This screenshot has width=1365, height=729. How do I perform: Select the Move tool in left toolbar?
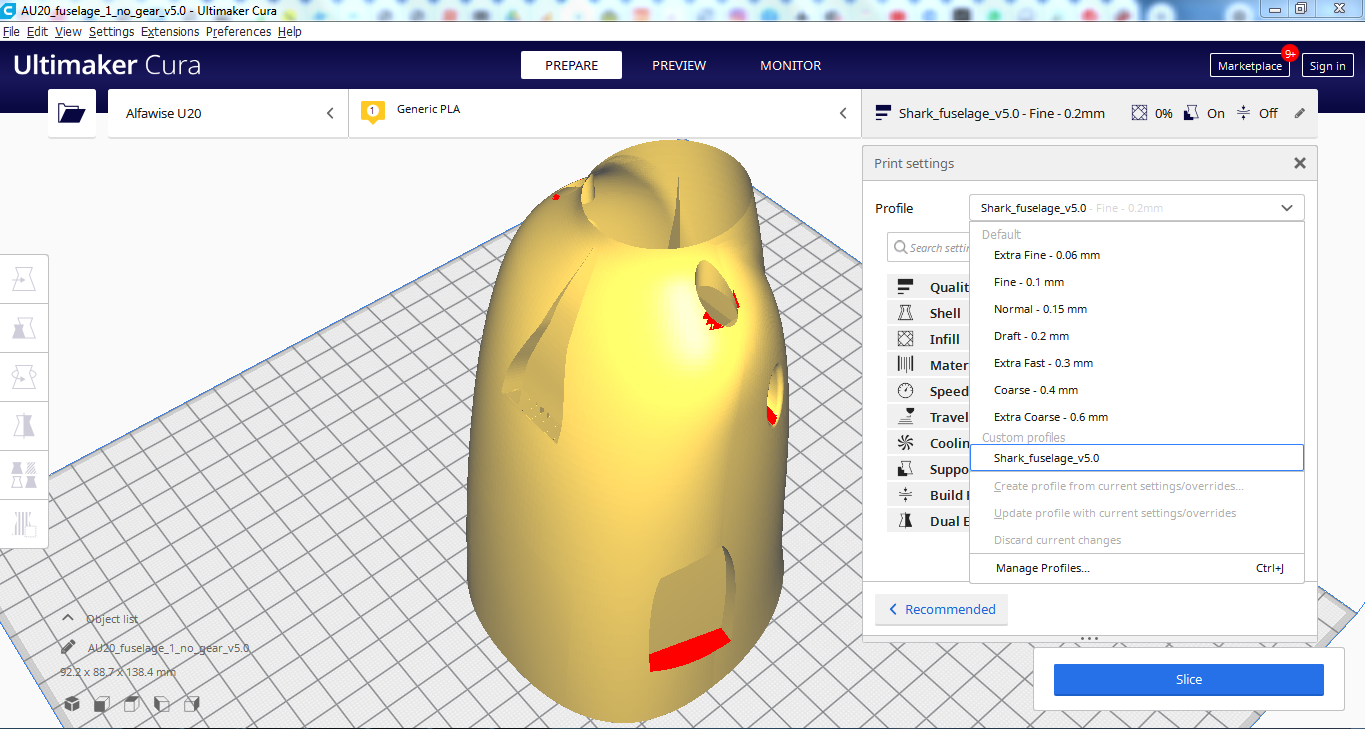click(24, 280)
